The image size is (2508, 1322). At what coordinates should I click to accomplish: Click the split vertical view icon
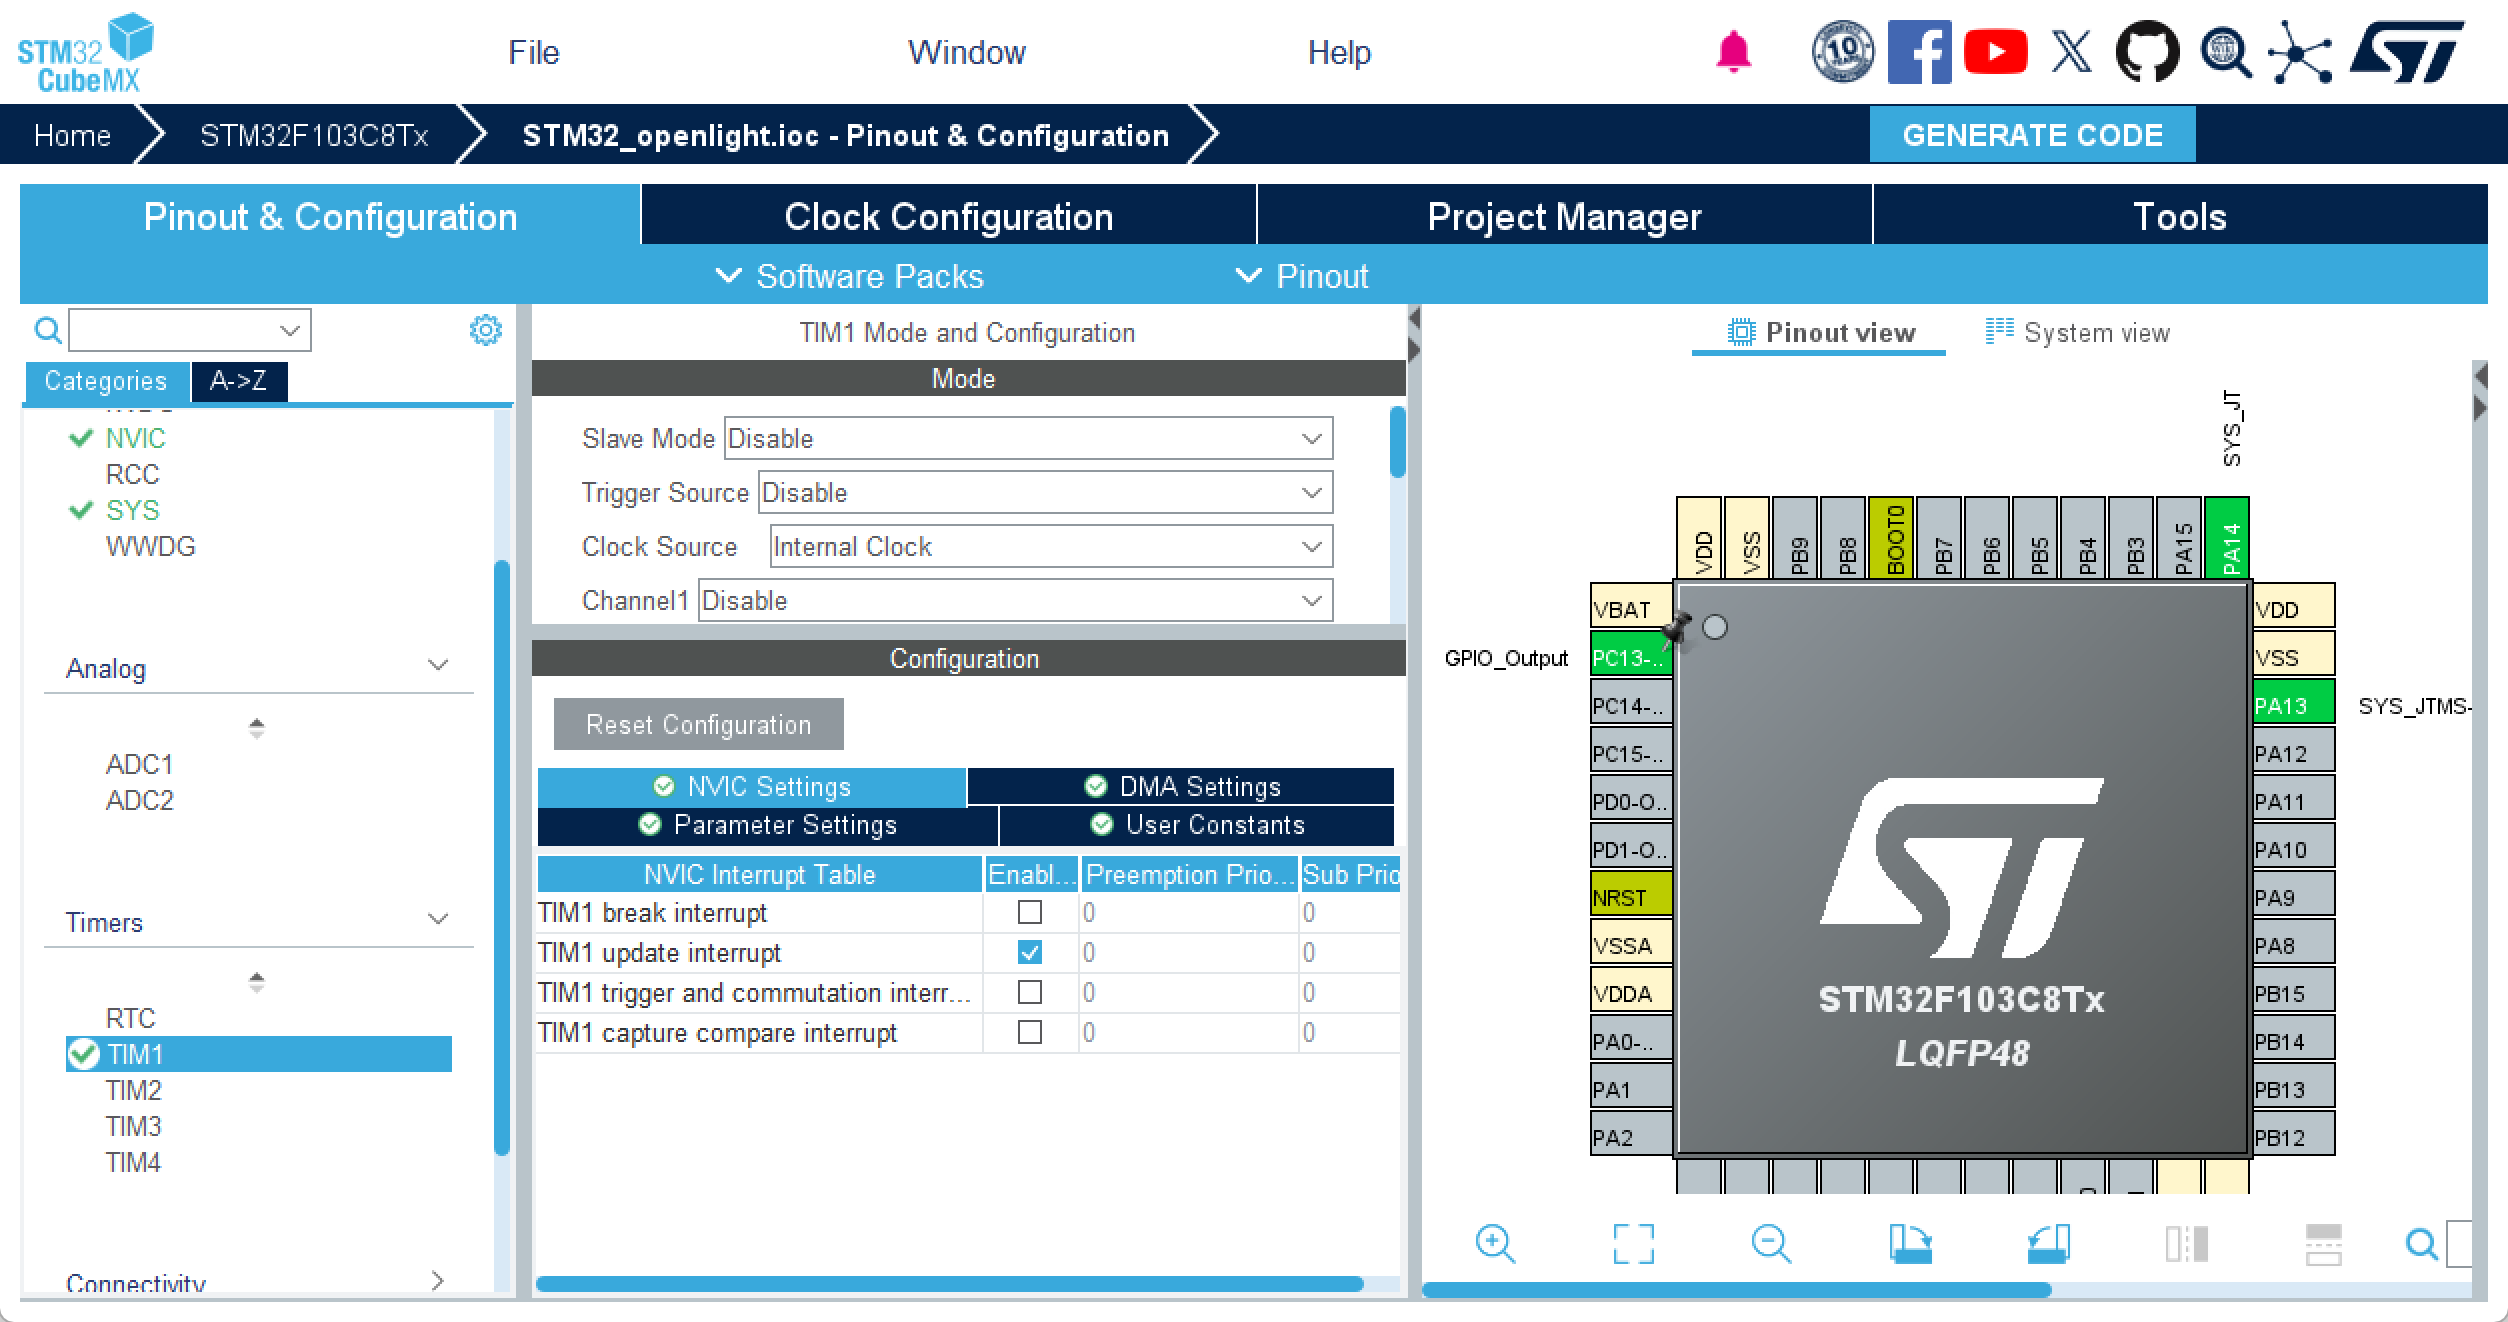click(2186, 1244)
